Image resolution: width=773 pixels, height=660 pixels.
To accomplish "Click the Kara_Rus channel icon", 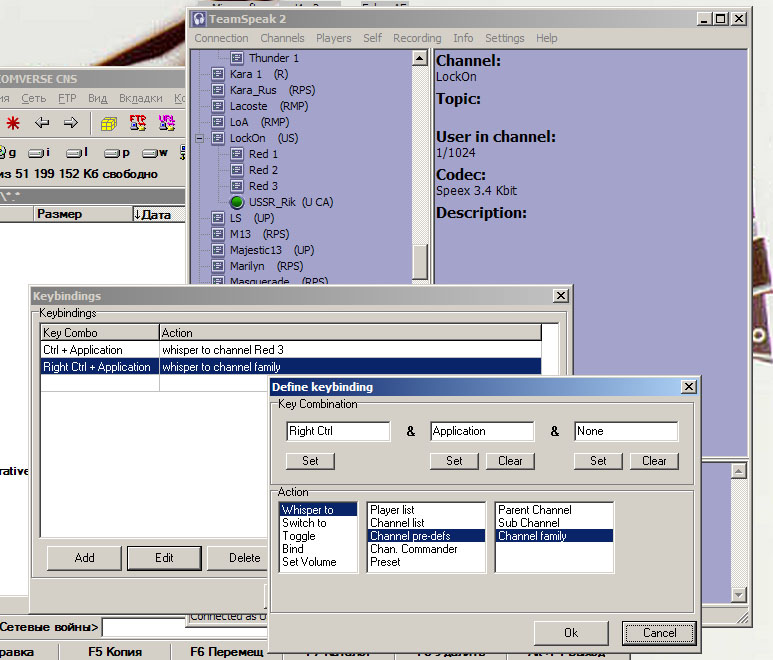I will [218, 90].
